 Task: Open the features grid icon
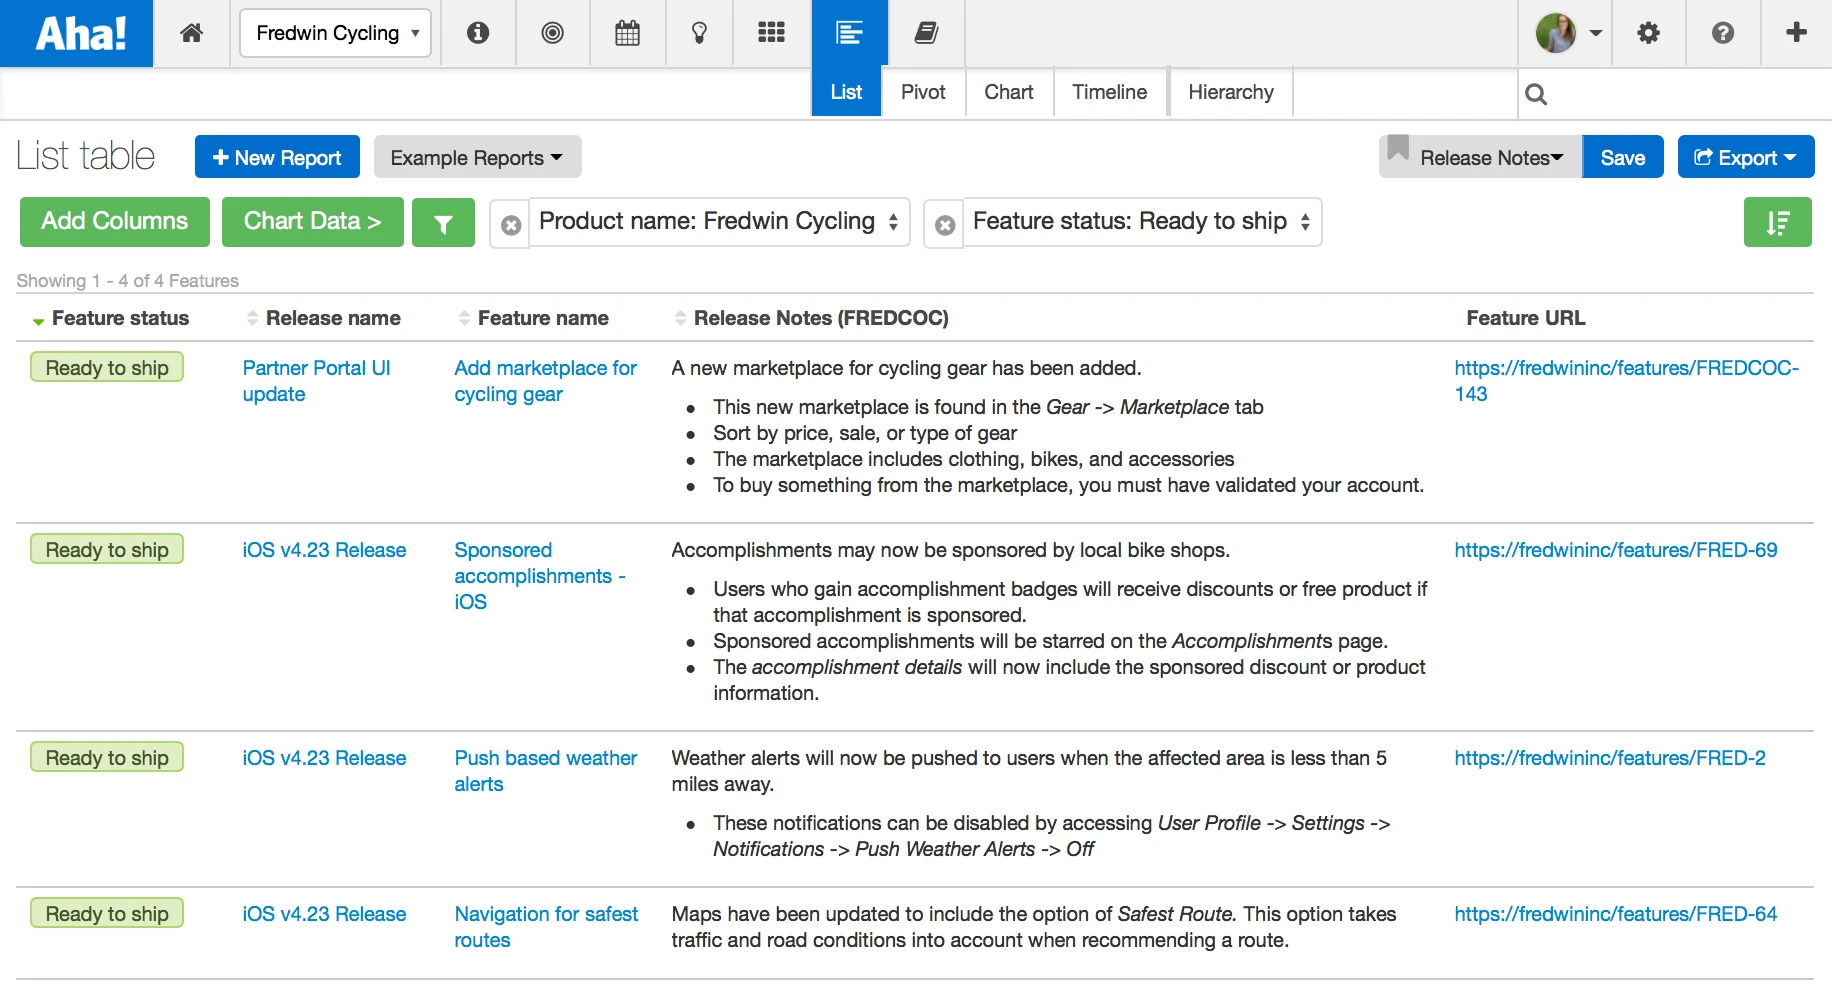point(771,33)
